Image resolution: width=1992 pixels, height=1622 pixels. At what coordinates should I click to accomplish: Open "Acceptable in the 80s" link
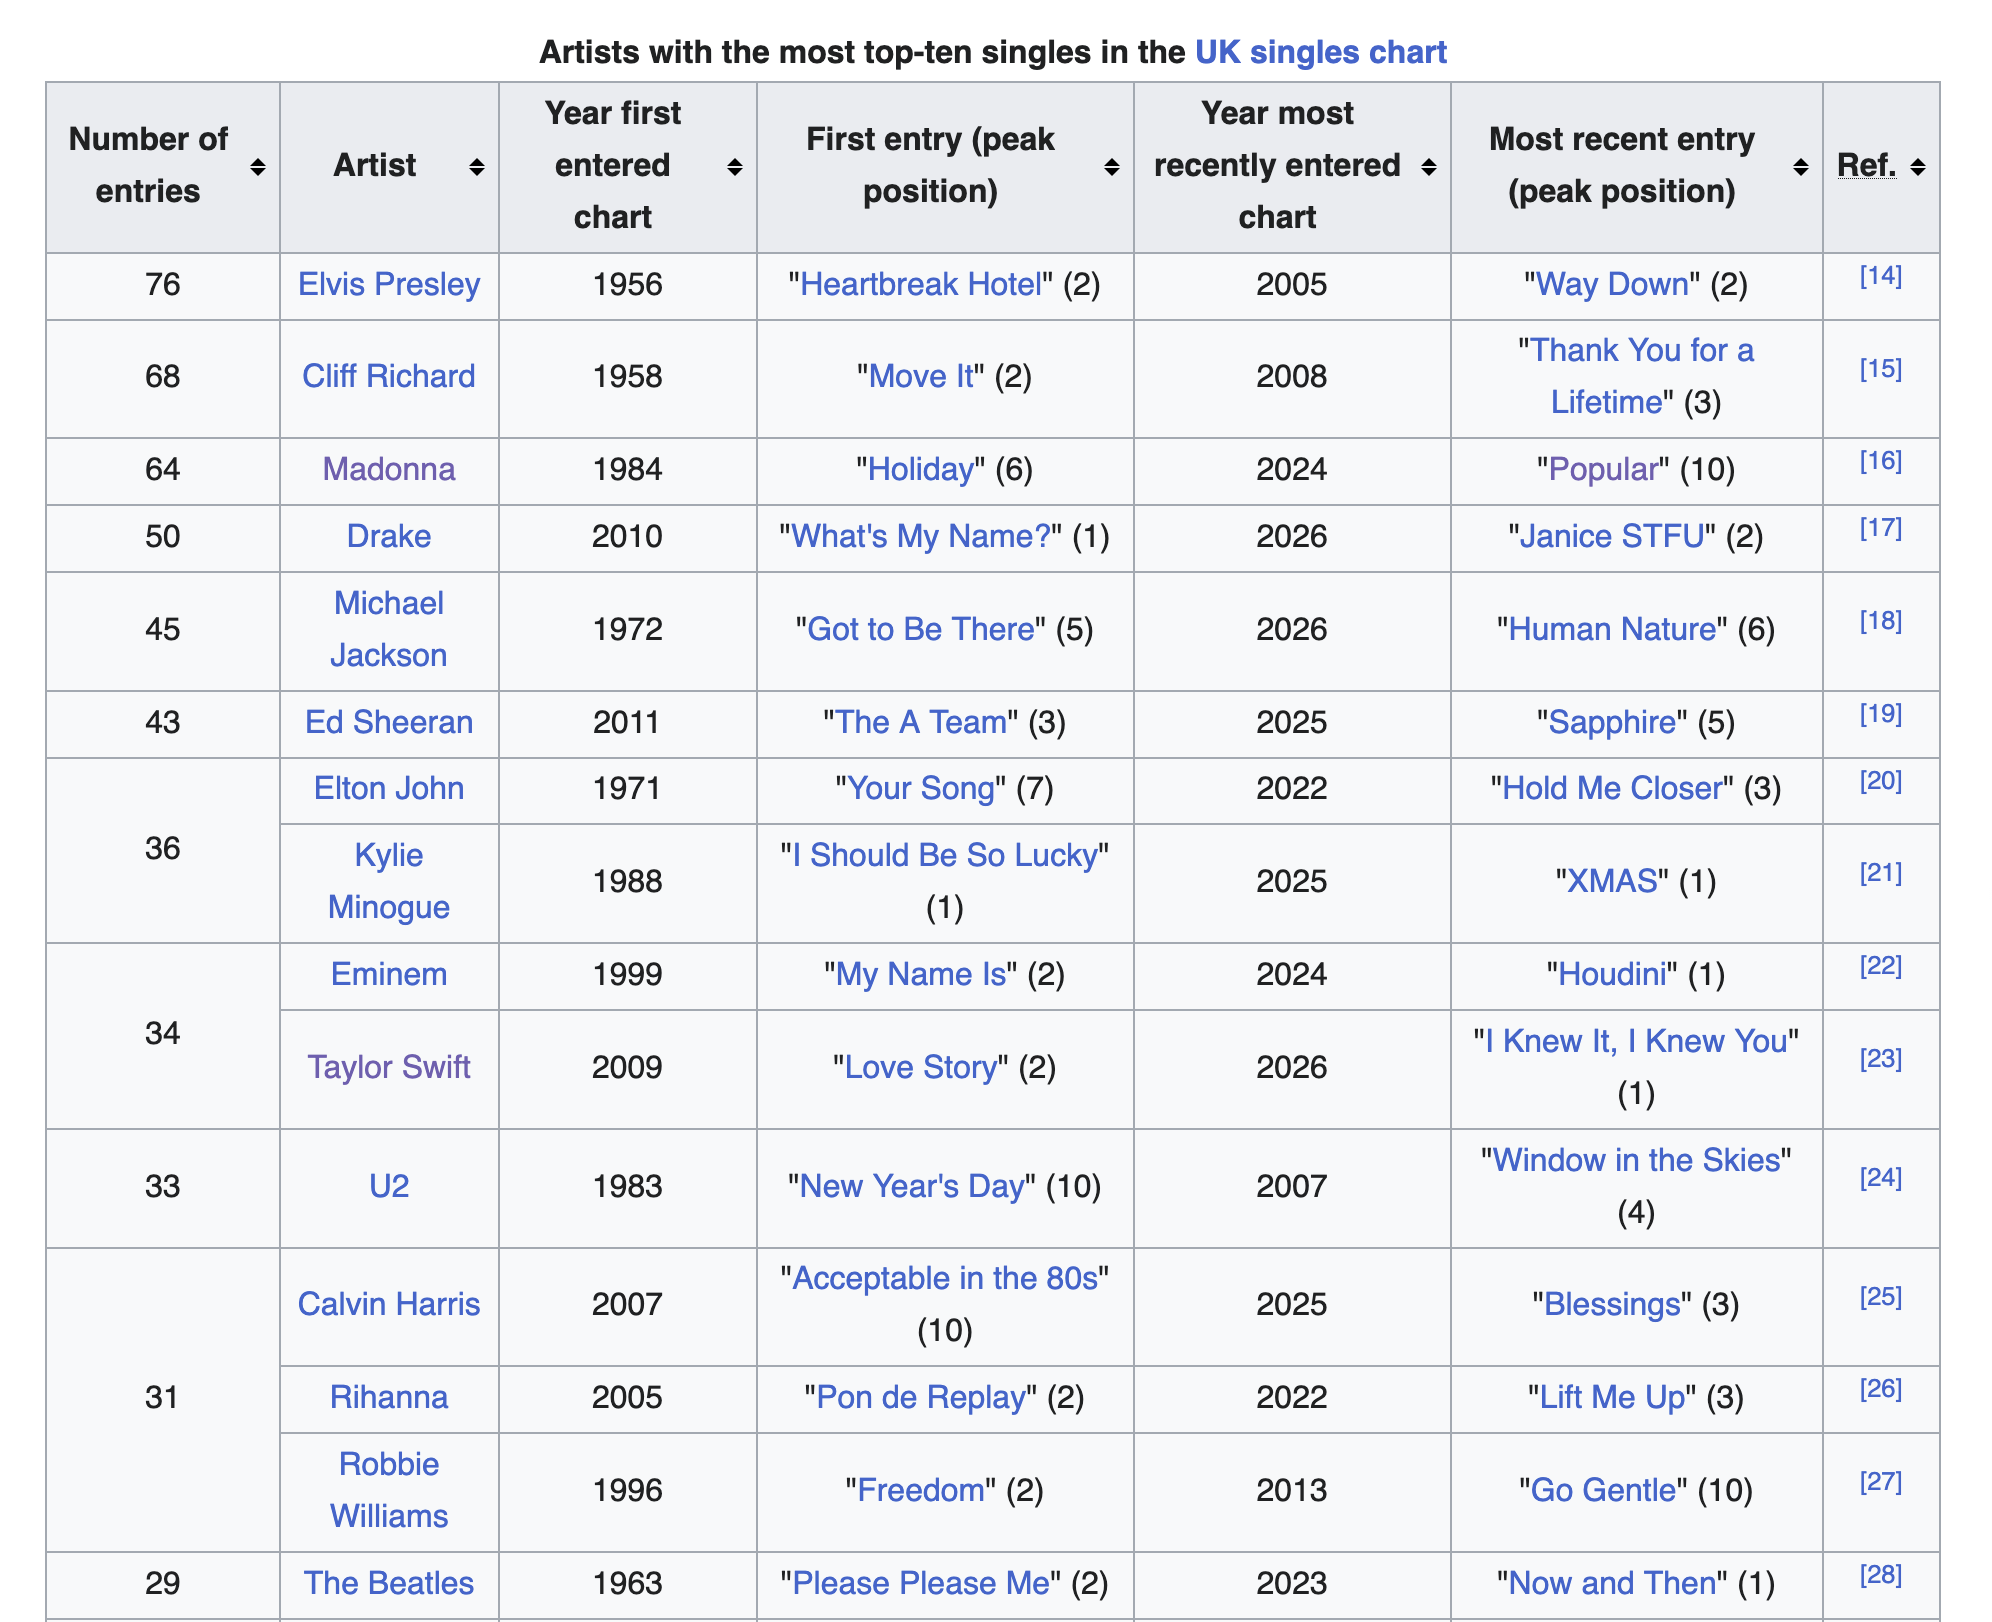945,1279
